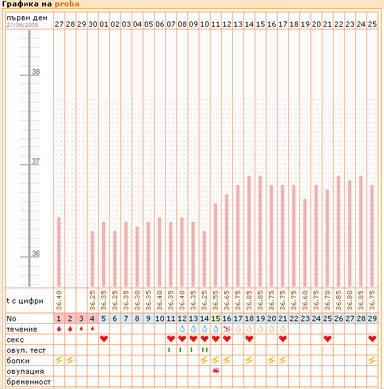Click the red heart on cycle day 25
Screen dimensions: 384x389
328,339
